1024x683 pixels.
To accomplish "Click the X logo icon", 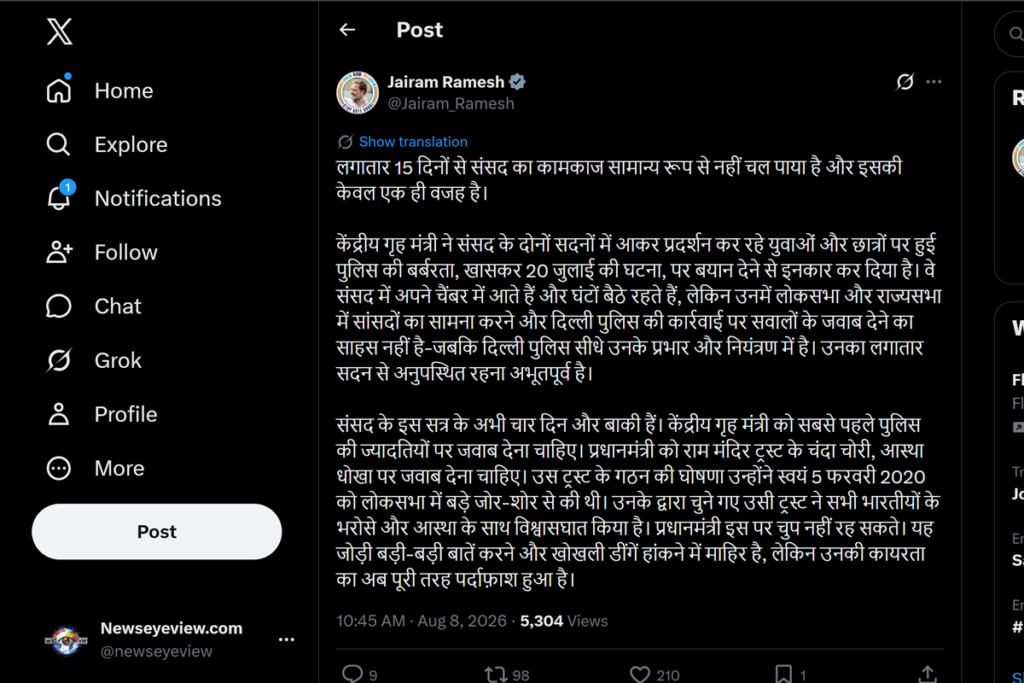I will [59, 31].
